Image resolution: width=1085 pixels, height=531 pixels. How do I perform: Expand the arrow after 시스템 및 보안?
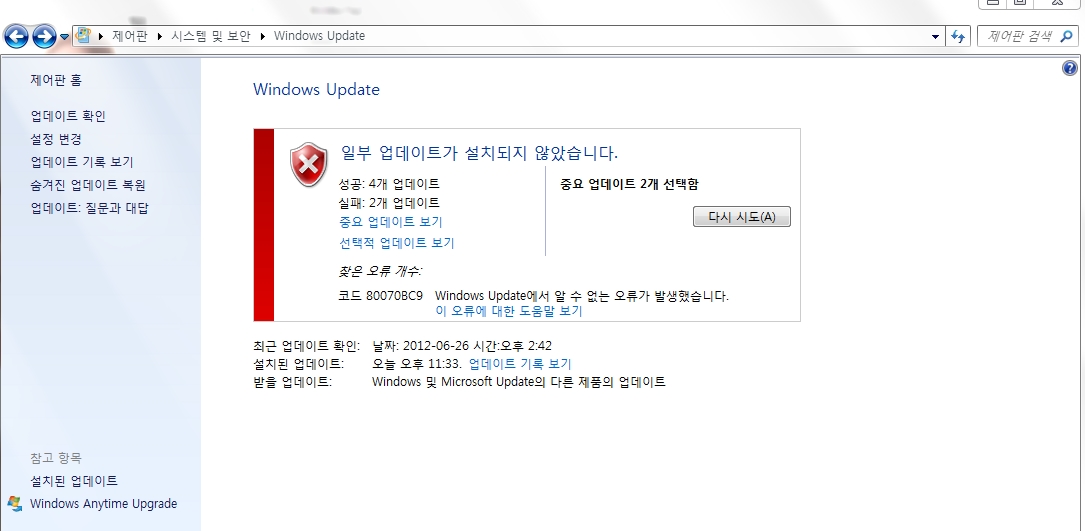pos(263,36)
